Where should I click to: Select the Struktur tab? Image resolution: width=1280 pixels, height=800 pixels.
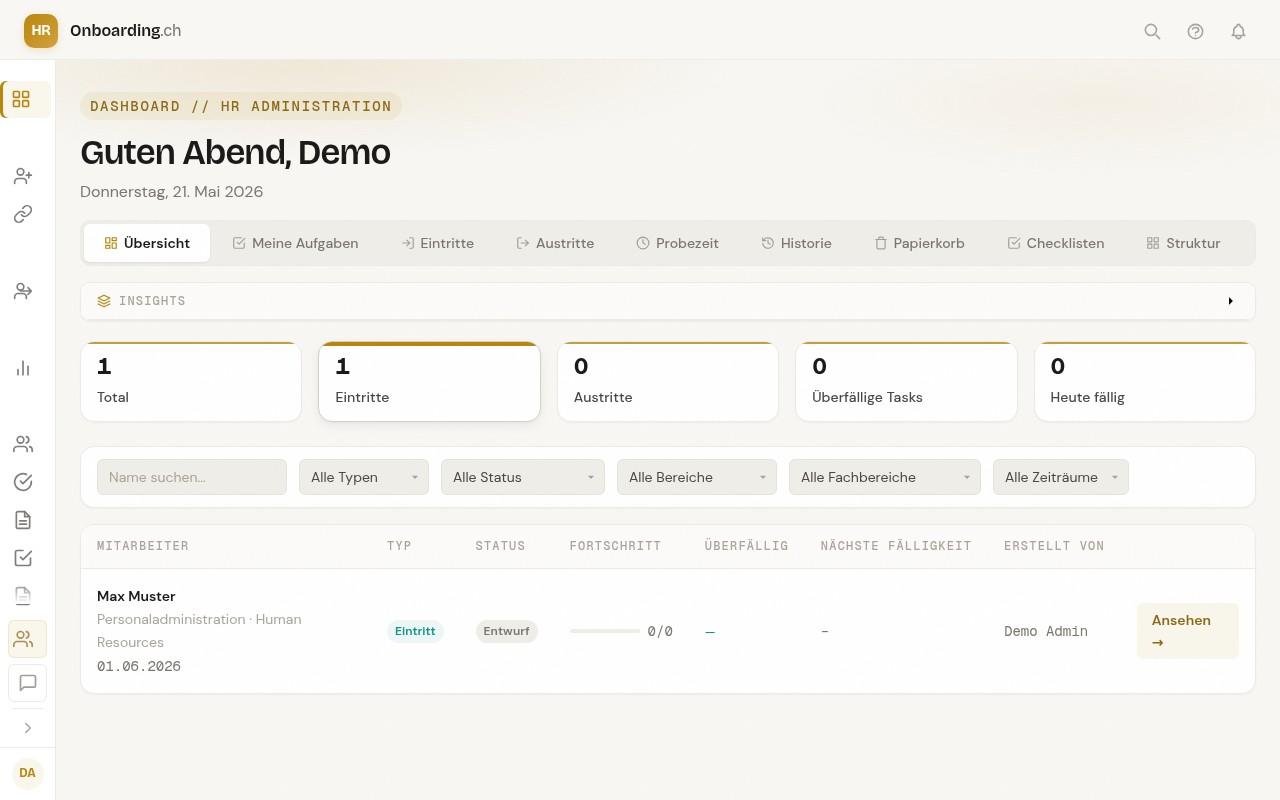click(1183, 243)
